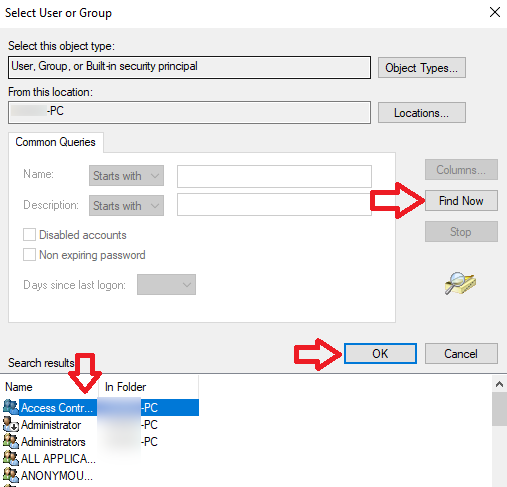Open the Description 'Starts with' dropdown

[126, 206]
